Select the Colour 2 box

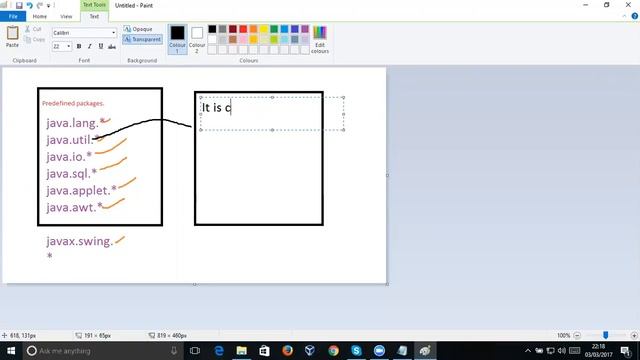click(197, 39)
